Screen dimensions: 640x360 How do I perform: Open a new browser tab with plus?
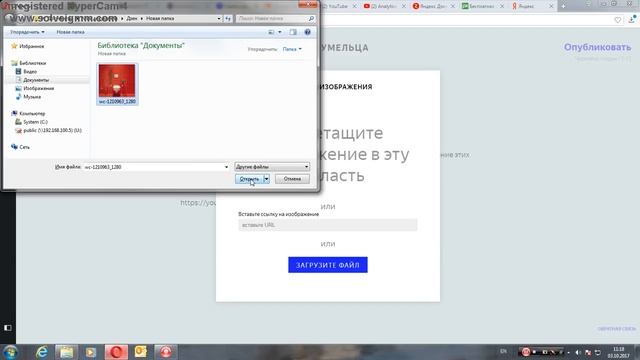click(x=563, y=6)
